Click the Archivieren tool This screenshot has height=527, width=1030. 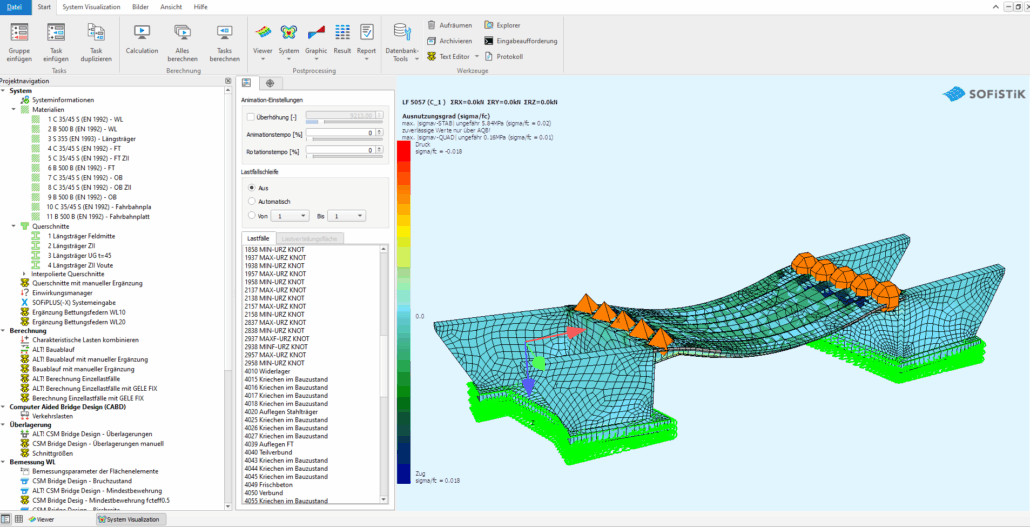[449, 41]
